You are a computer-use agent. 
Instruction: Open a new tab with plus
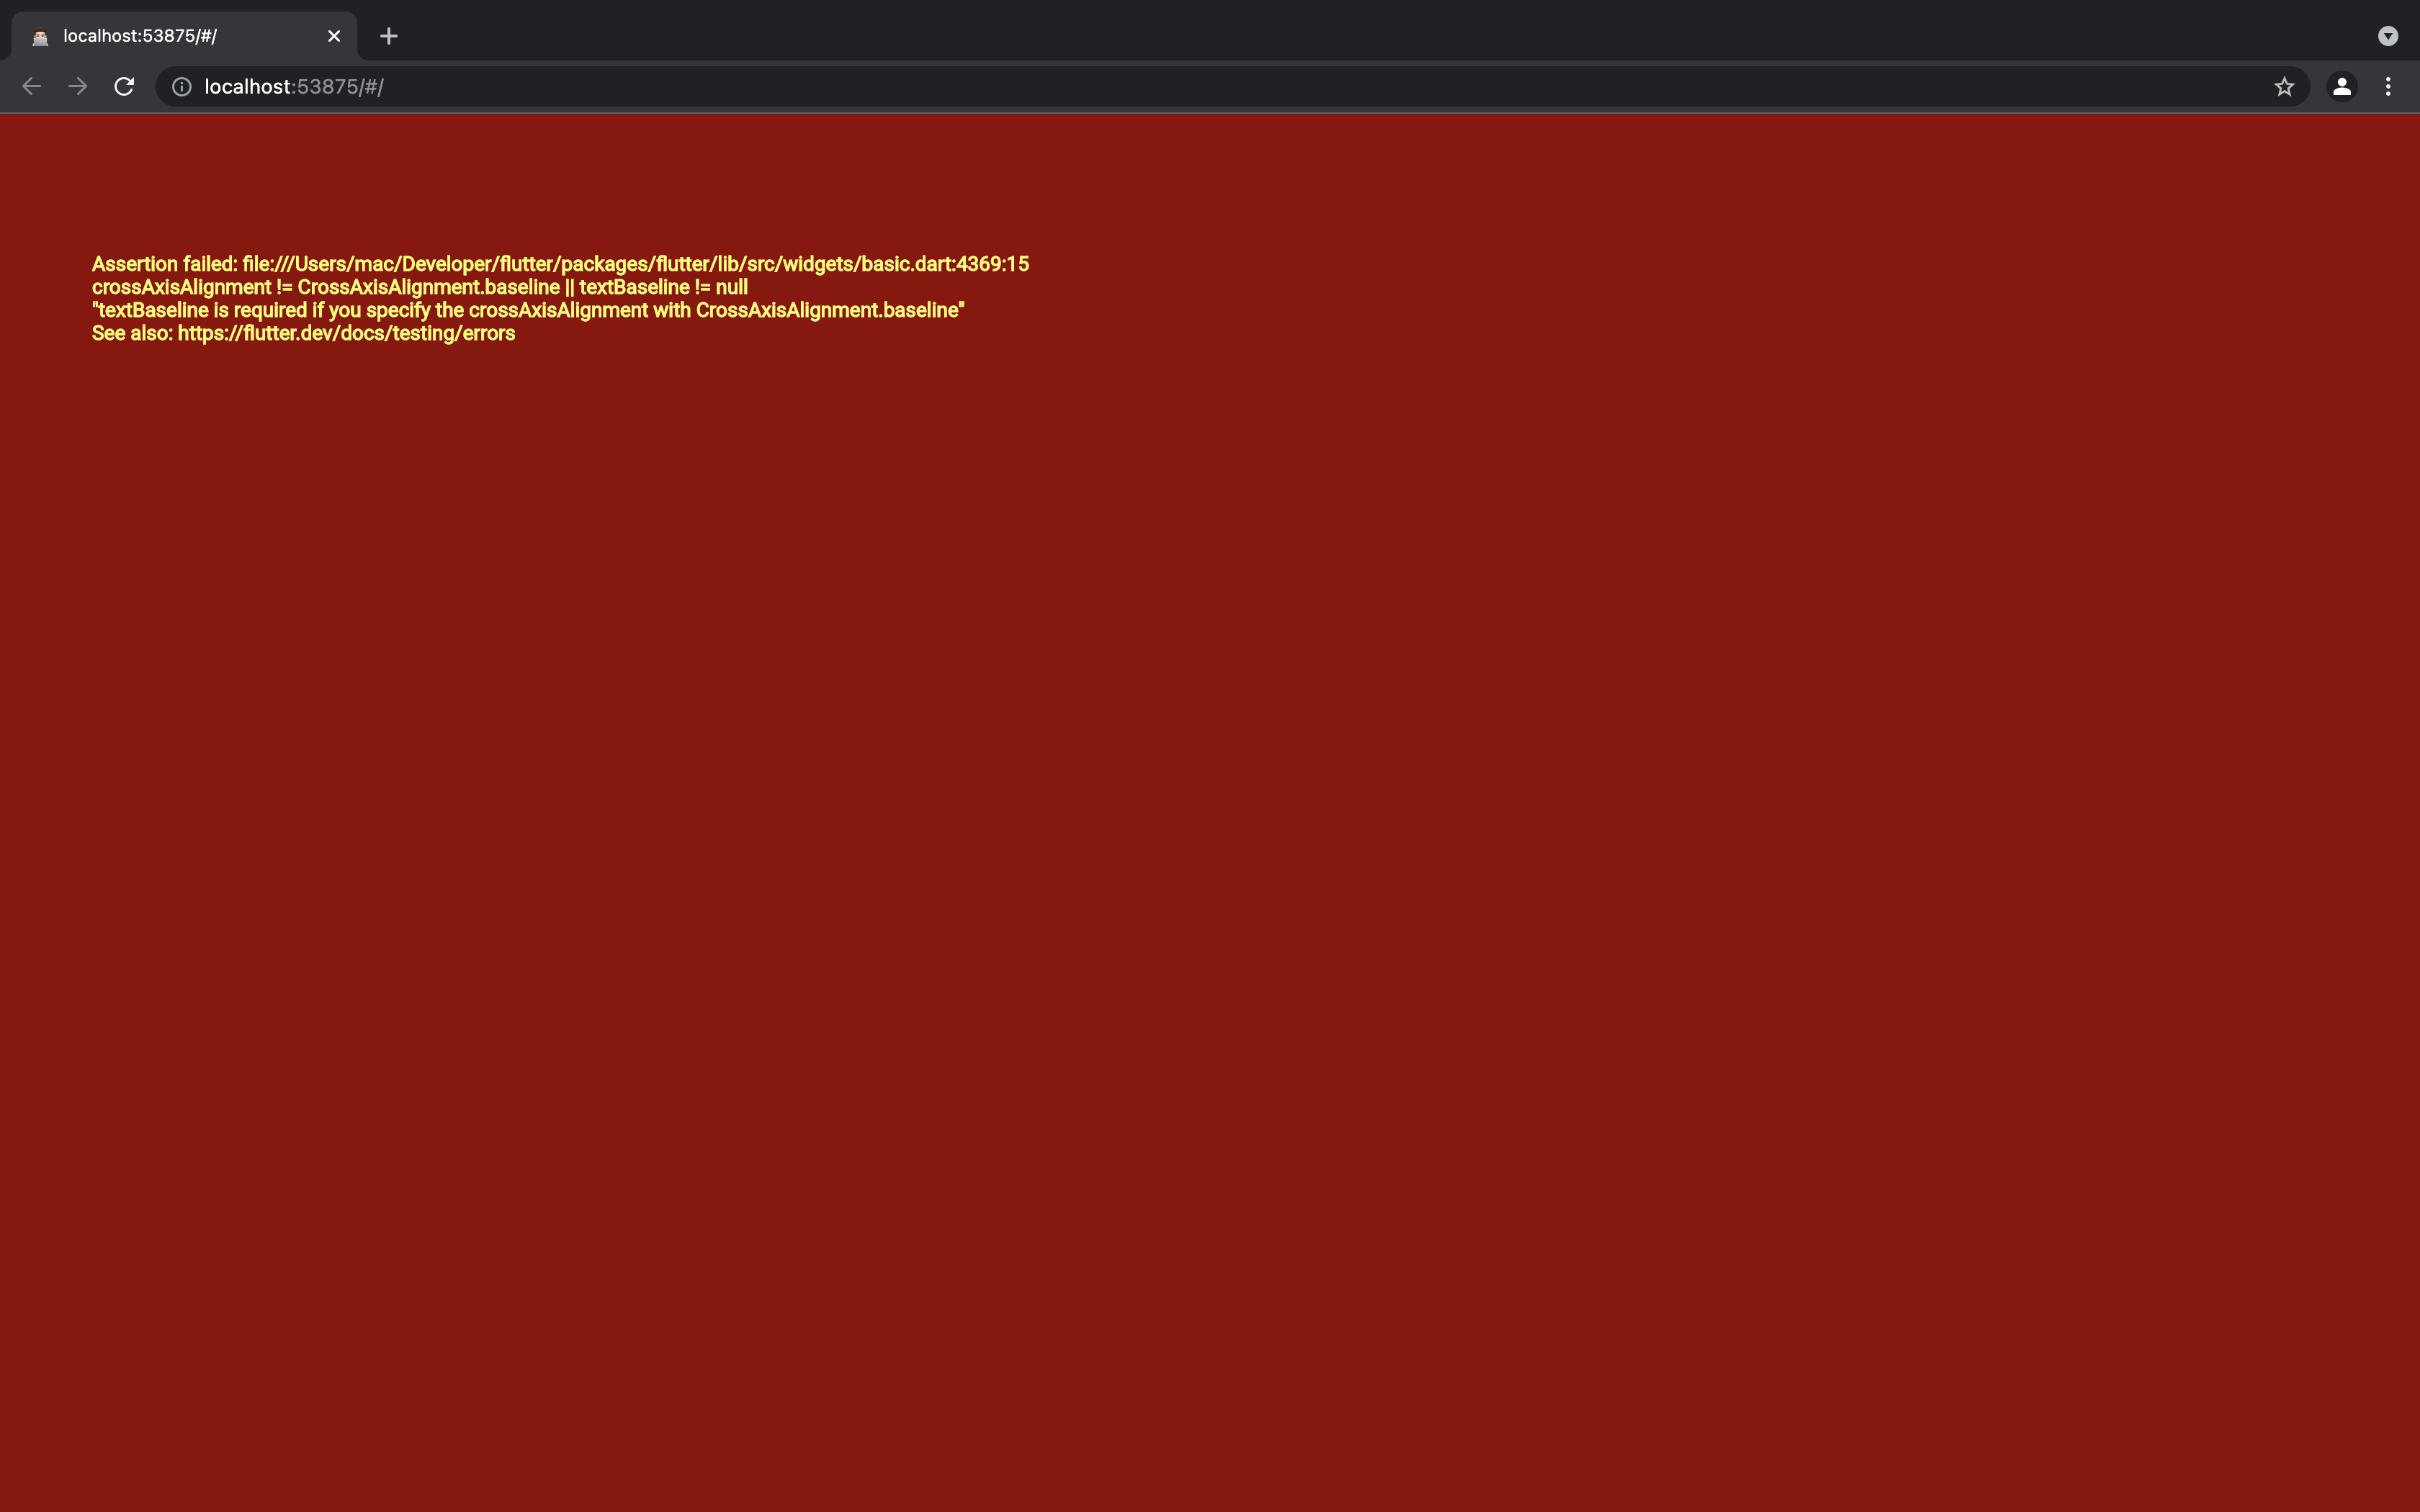pyautogui.click(x=389, y=36)
